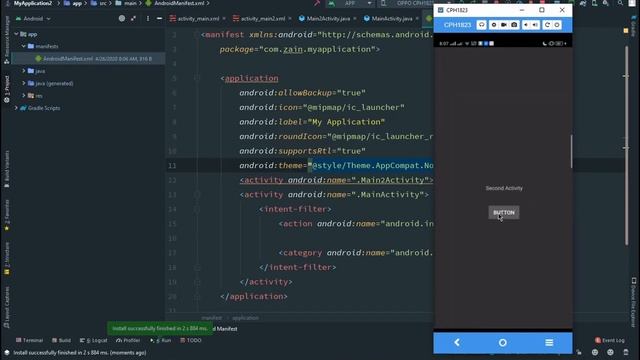This screenshot has height=360, width=640.
Task: Click the last round icon in CPH1823 toolbar
Action: pyautogui.click(x=557, y=25)
